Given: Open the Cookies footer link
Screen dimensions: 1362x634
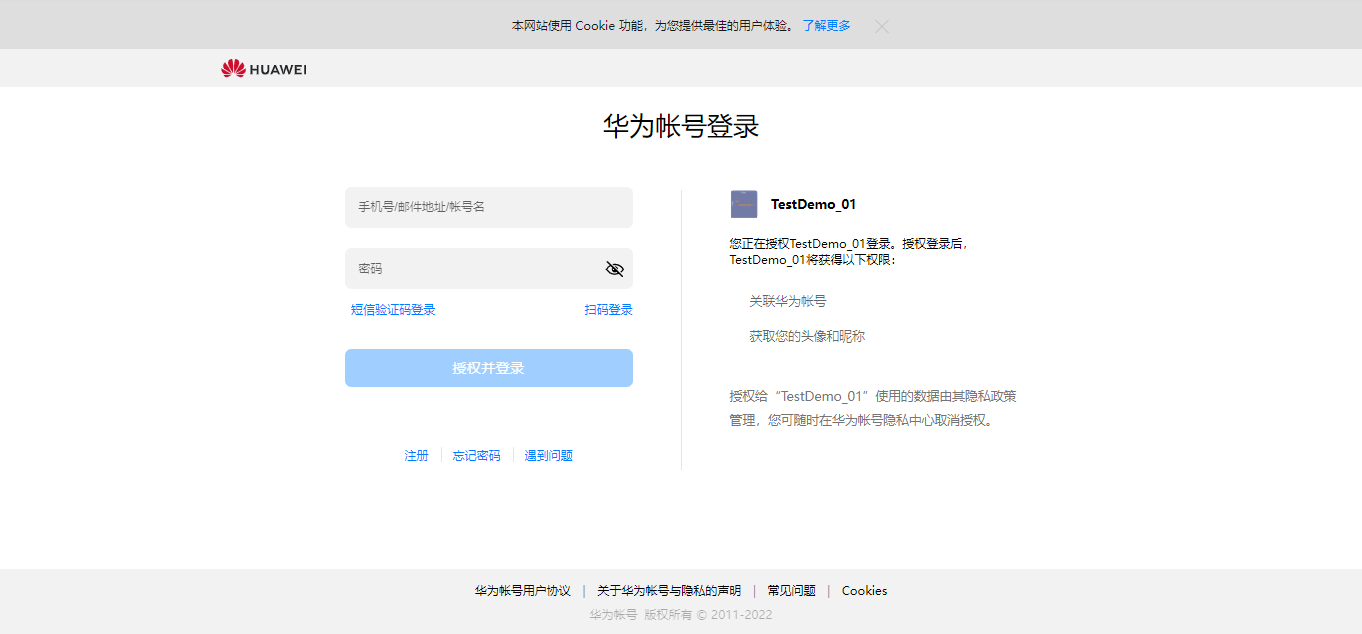Looking at the screenshot, I should [864, 591].
